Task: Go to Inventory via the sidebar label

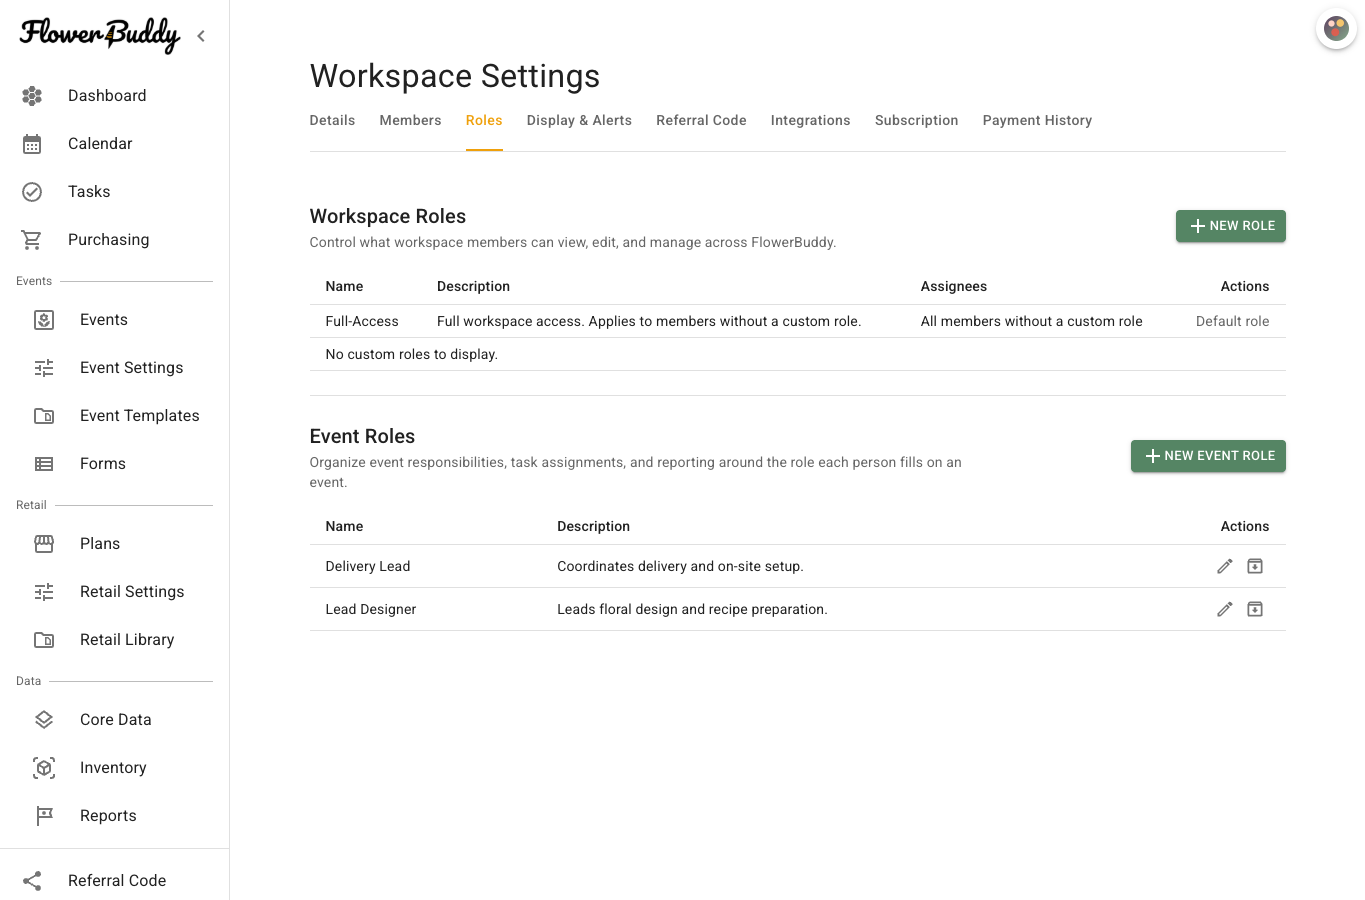Action: 113,768
